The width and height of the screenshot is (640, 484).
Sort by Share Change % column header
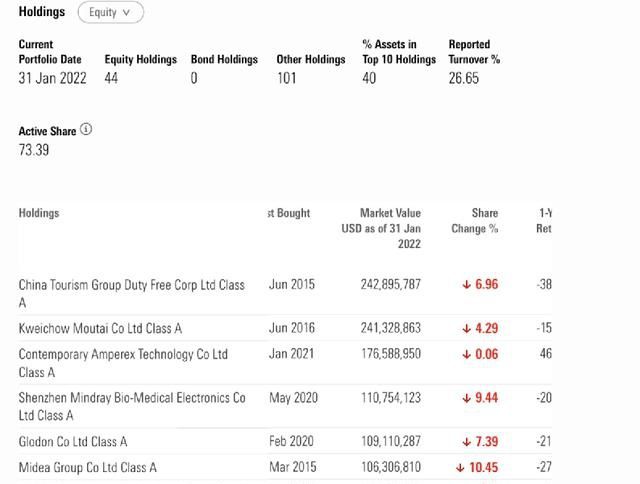click(x=475, y=220)
